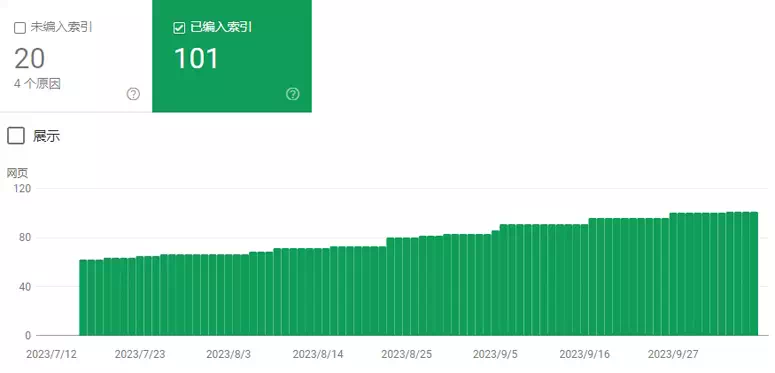The image size is (775, 373).
Task: Click the 4 个原因 text
Action: click(x=37, y=83)
